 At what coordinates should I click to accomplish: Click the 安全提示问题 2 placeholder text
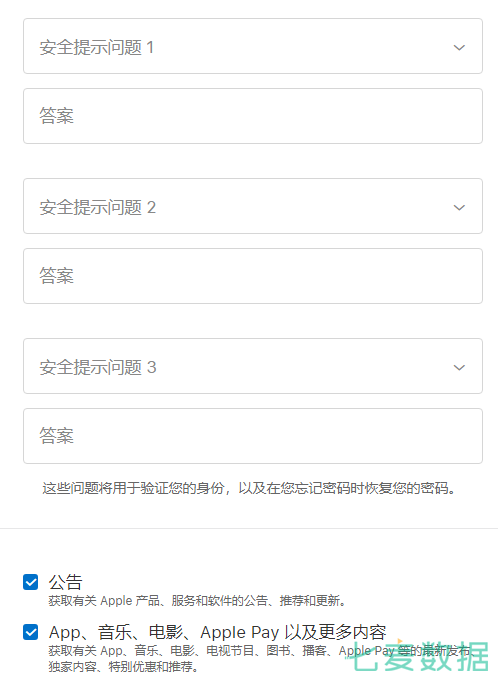coord(98,207)
